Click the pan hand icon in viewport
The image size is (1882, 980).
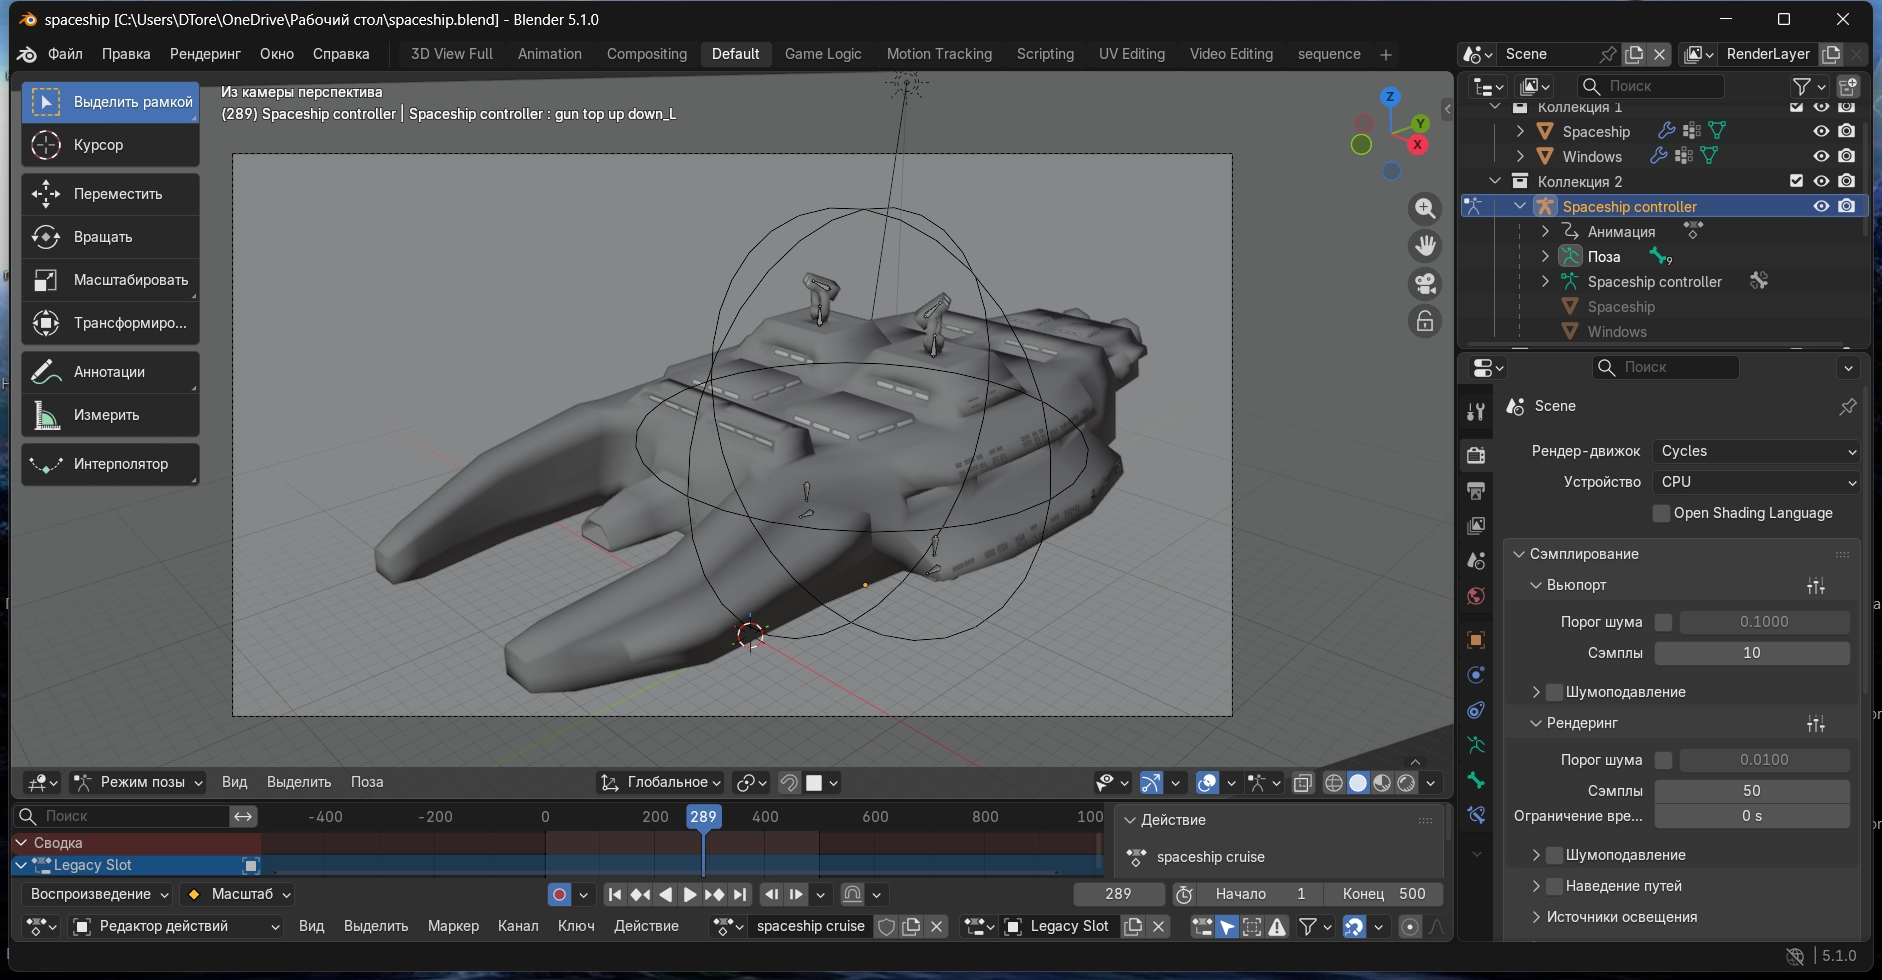click(1425, 246)
